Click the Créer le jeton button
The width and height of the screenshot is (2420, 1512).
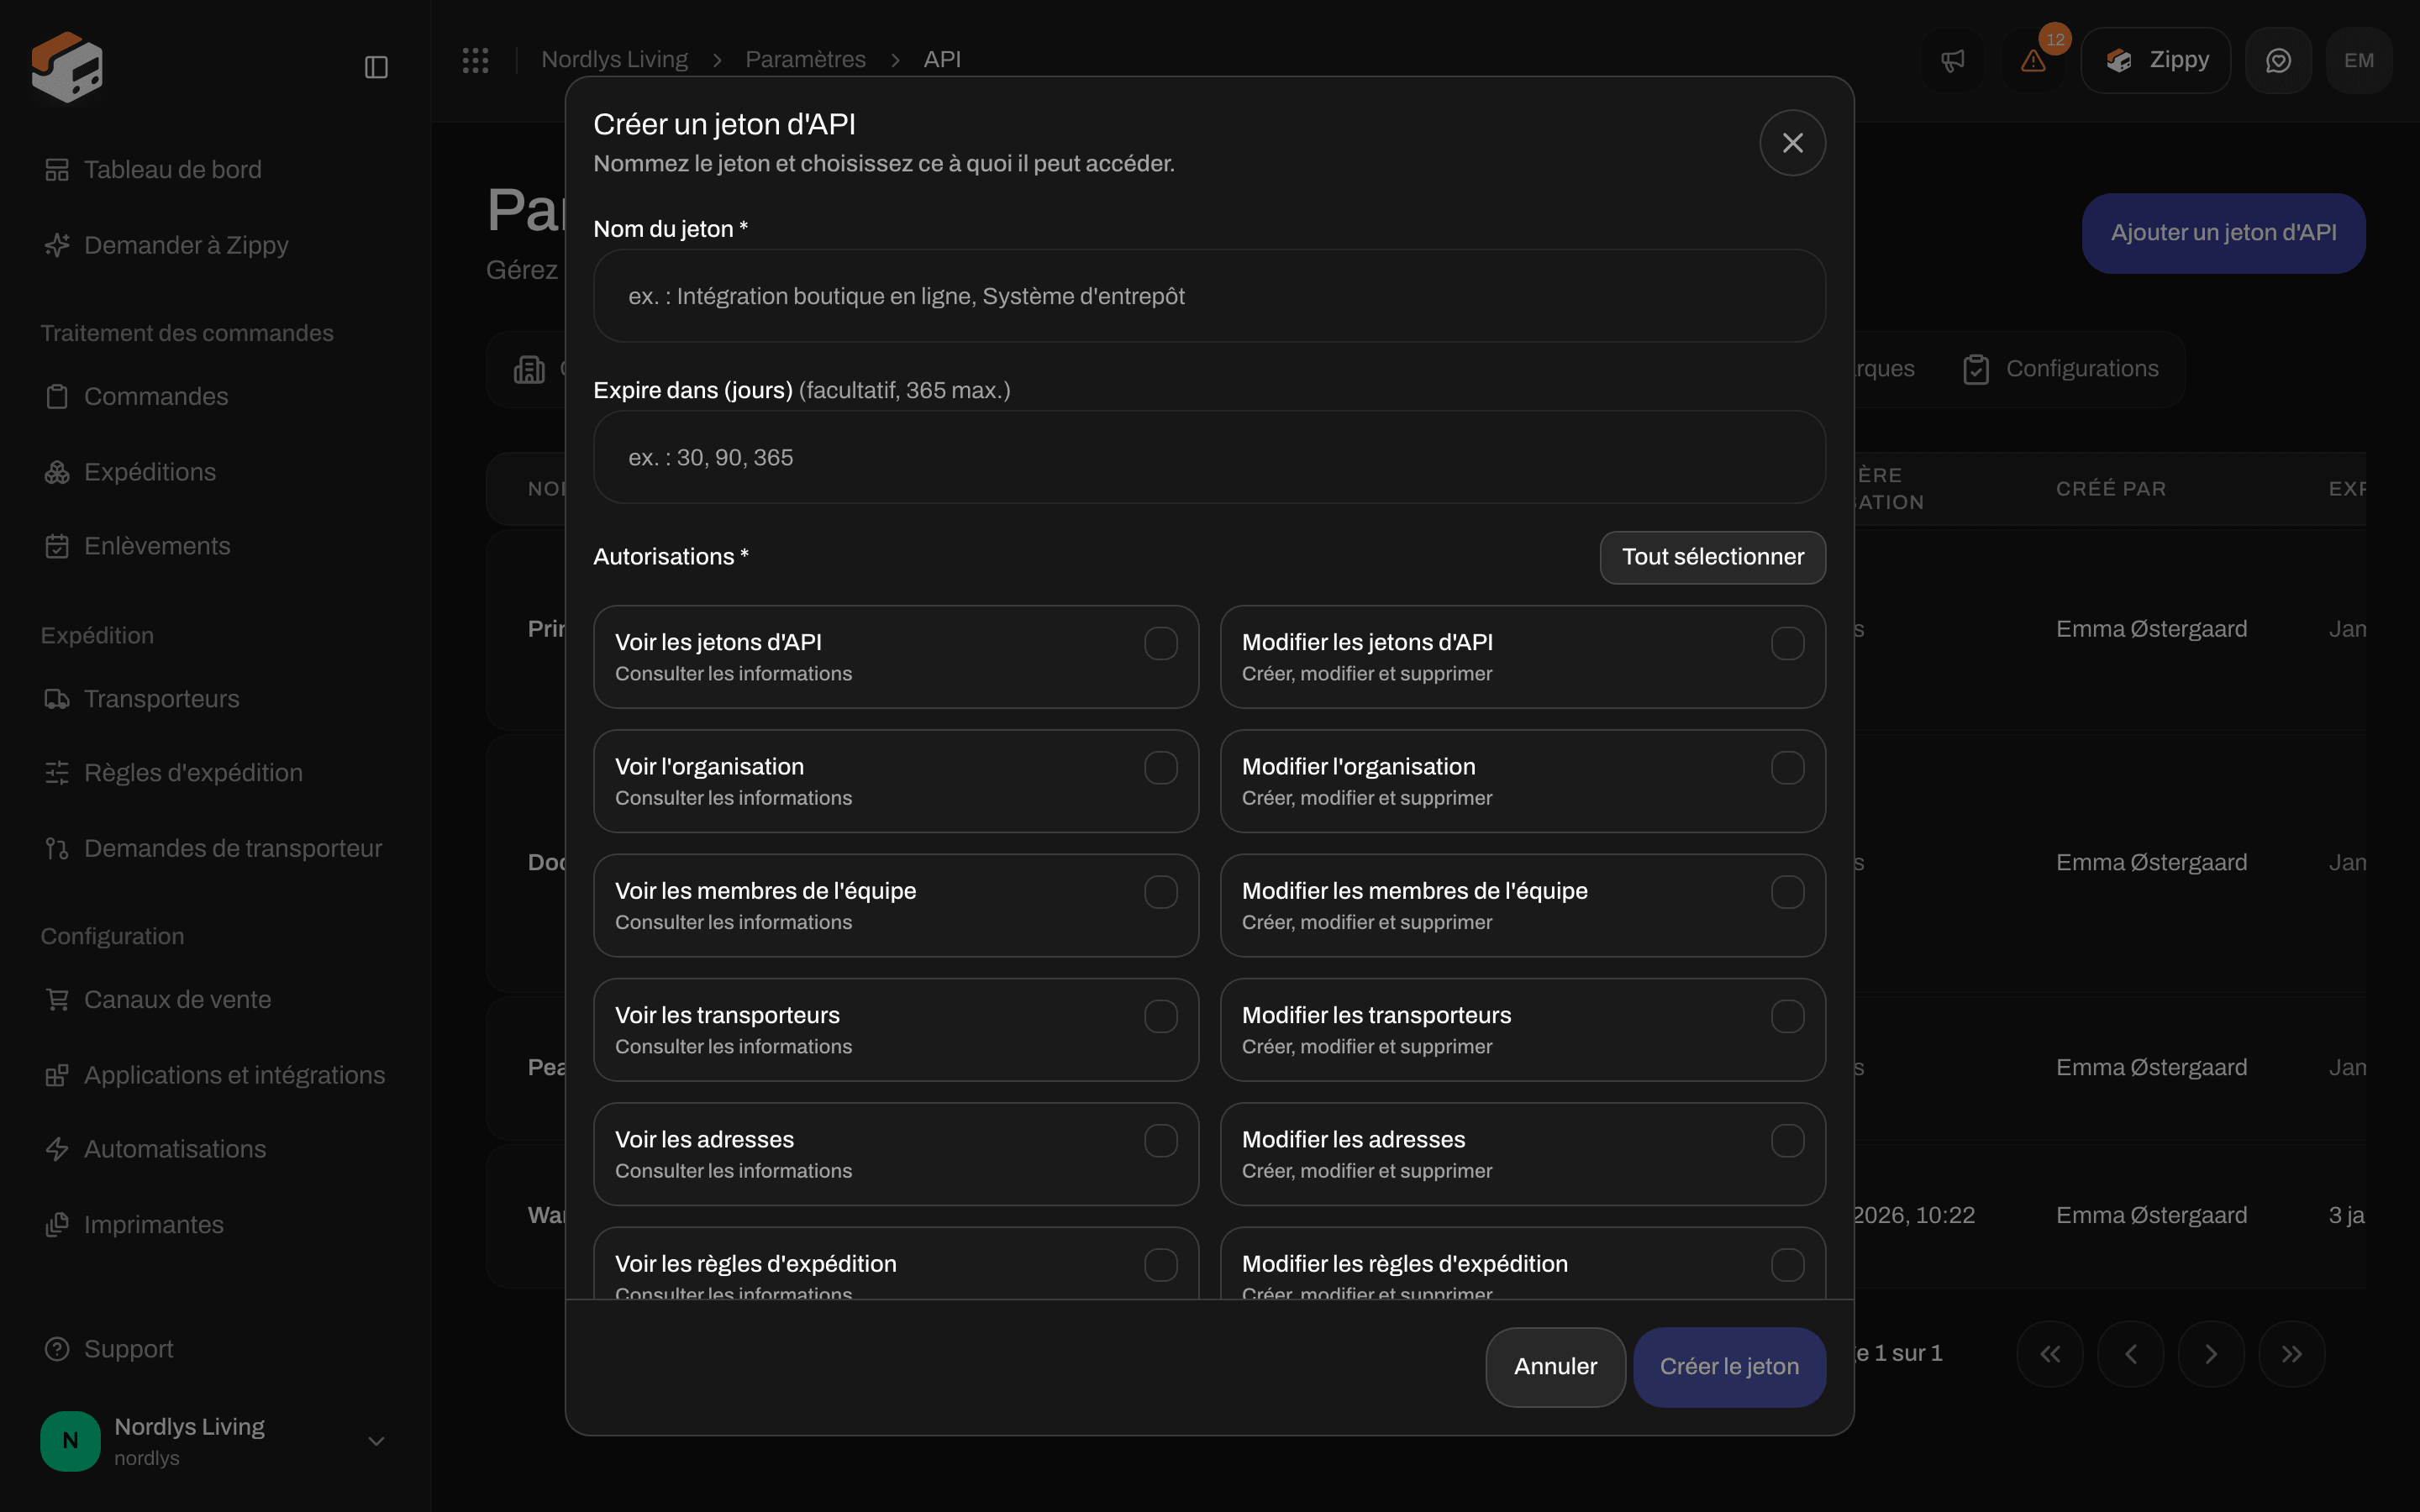point(1729,1367)
